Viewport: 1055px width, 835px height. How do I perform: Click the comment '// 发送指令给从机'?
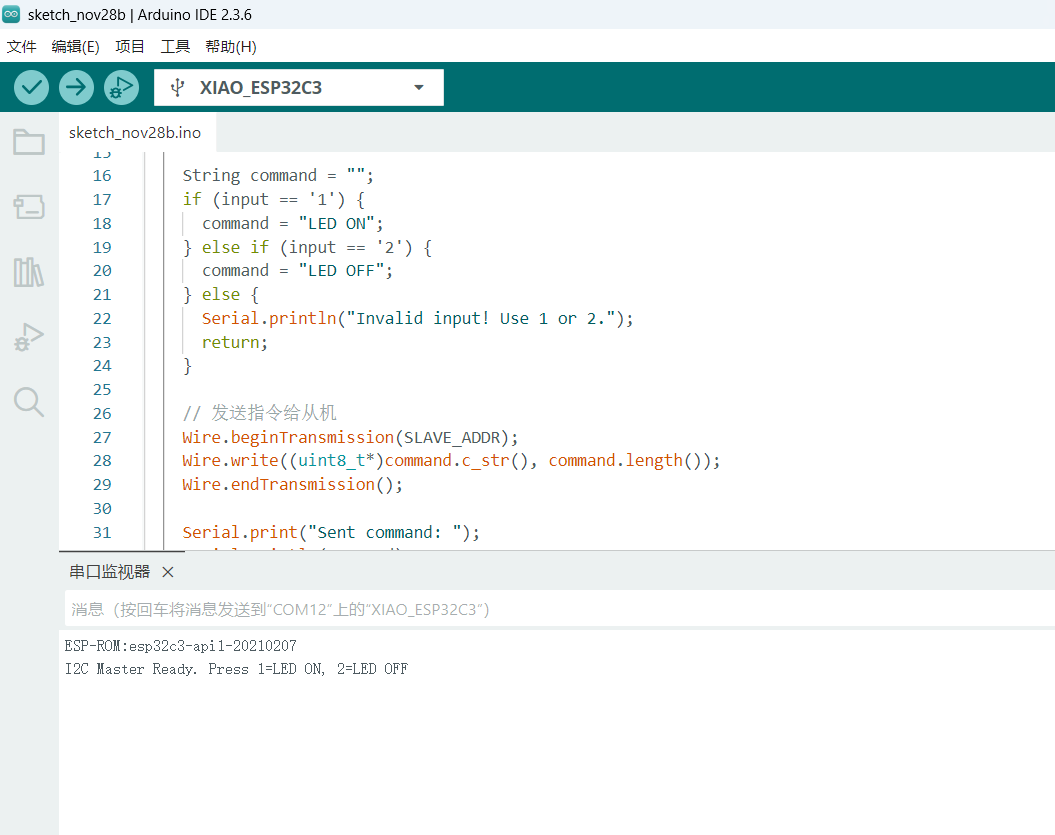click(259, 413)
